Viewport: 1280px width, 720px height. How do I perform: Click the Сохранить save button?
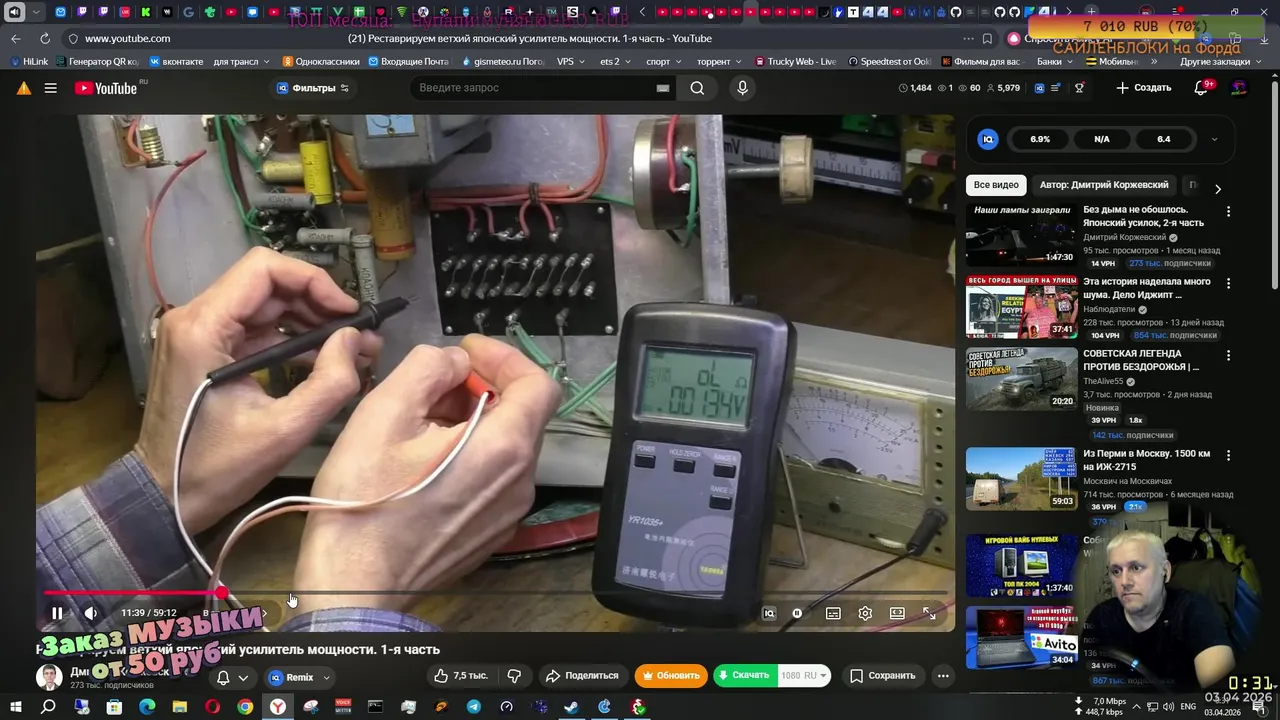tap(882, 676)
